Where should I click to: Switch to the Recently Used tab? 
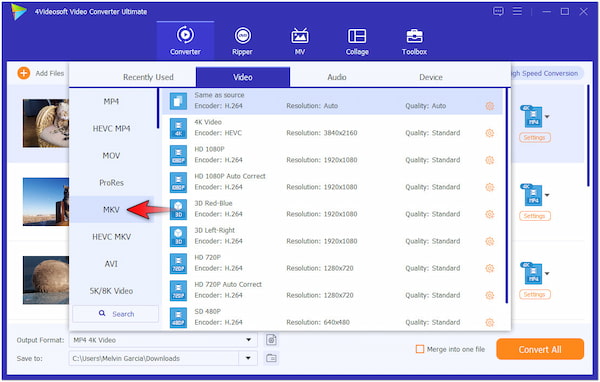click(x=148, y=77)
